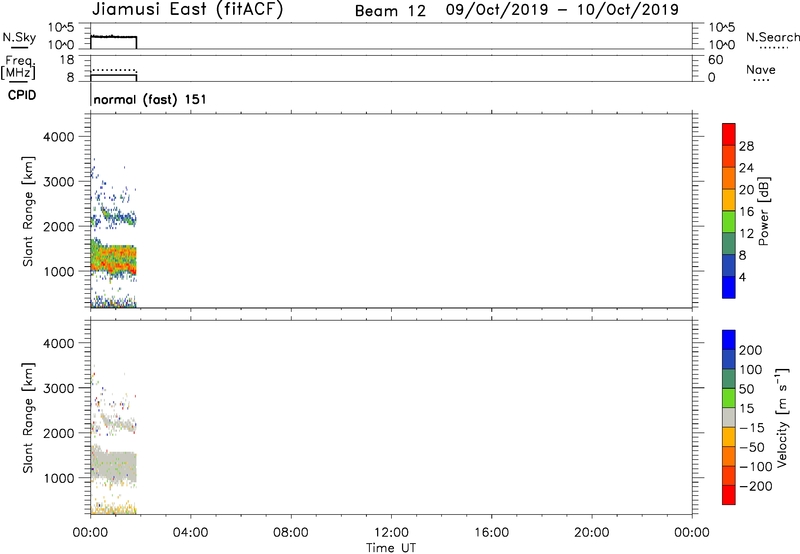Click the 'CPID' label
Viewport: 800px width, 554px height.
coord(22,95)
